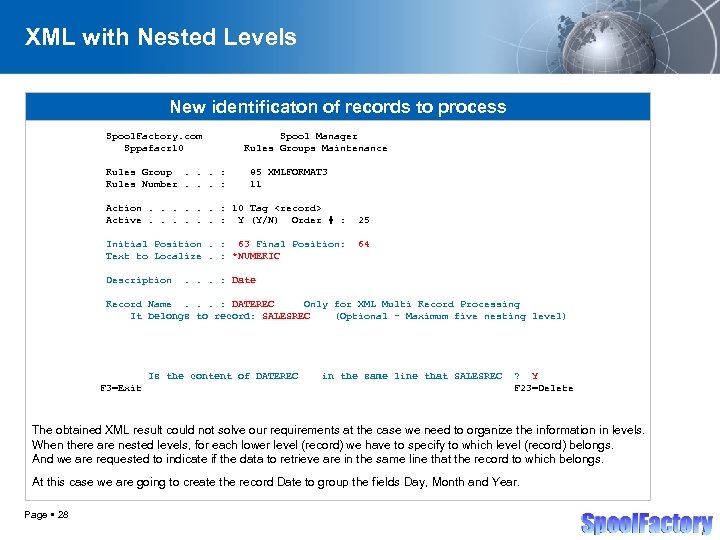Click 'Page 28' footer label
This screenshot has width=720, height=540.
46,515
